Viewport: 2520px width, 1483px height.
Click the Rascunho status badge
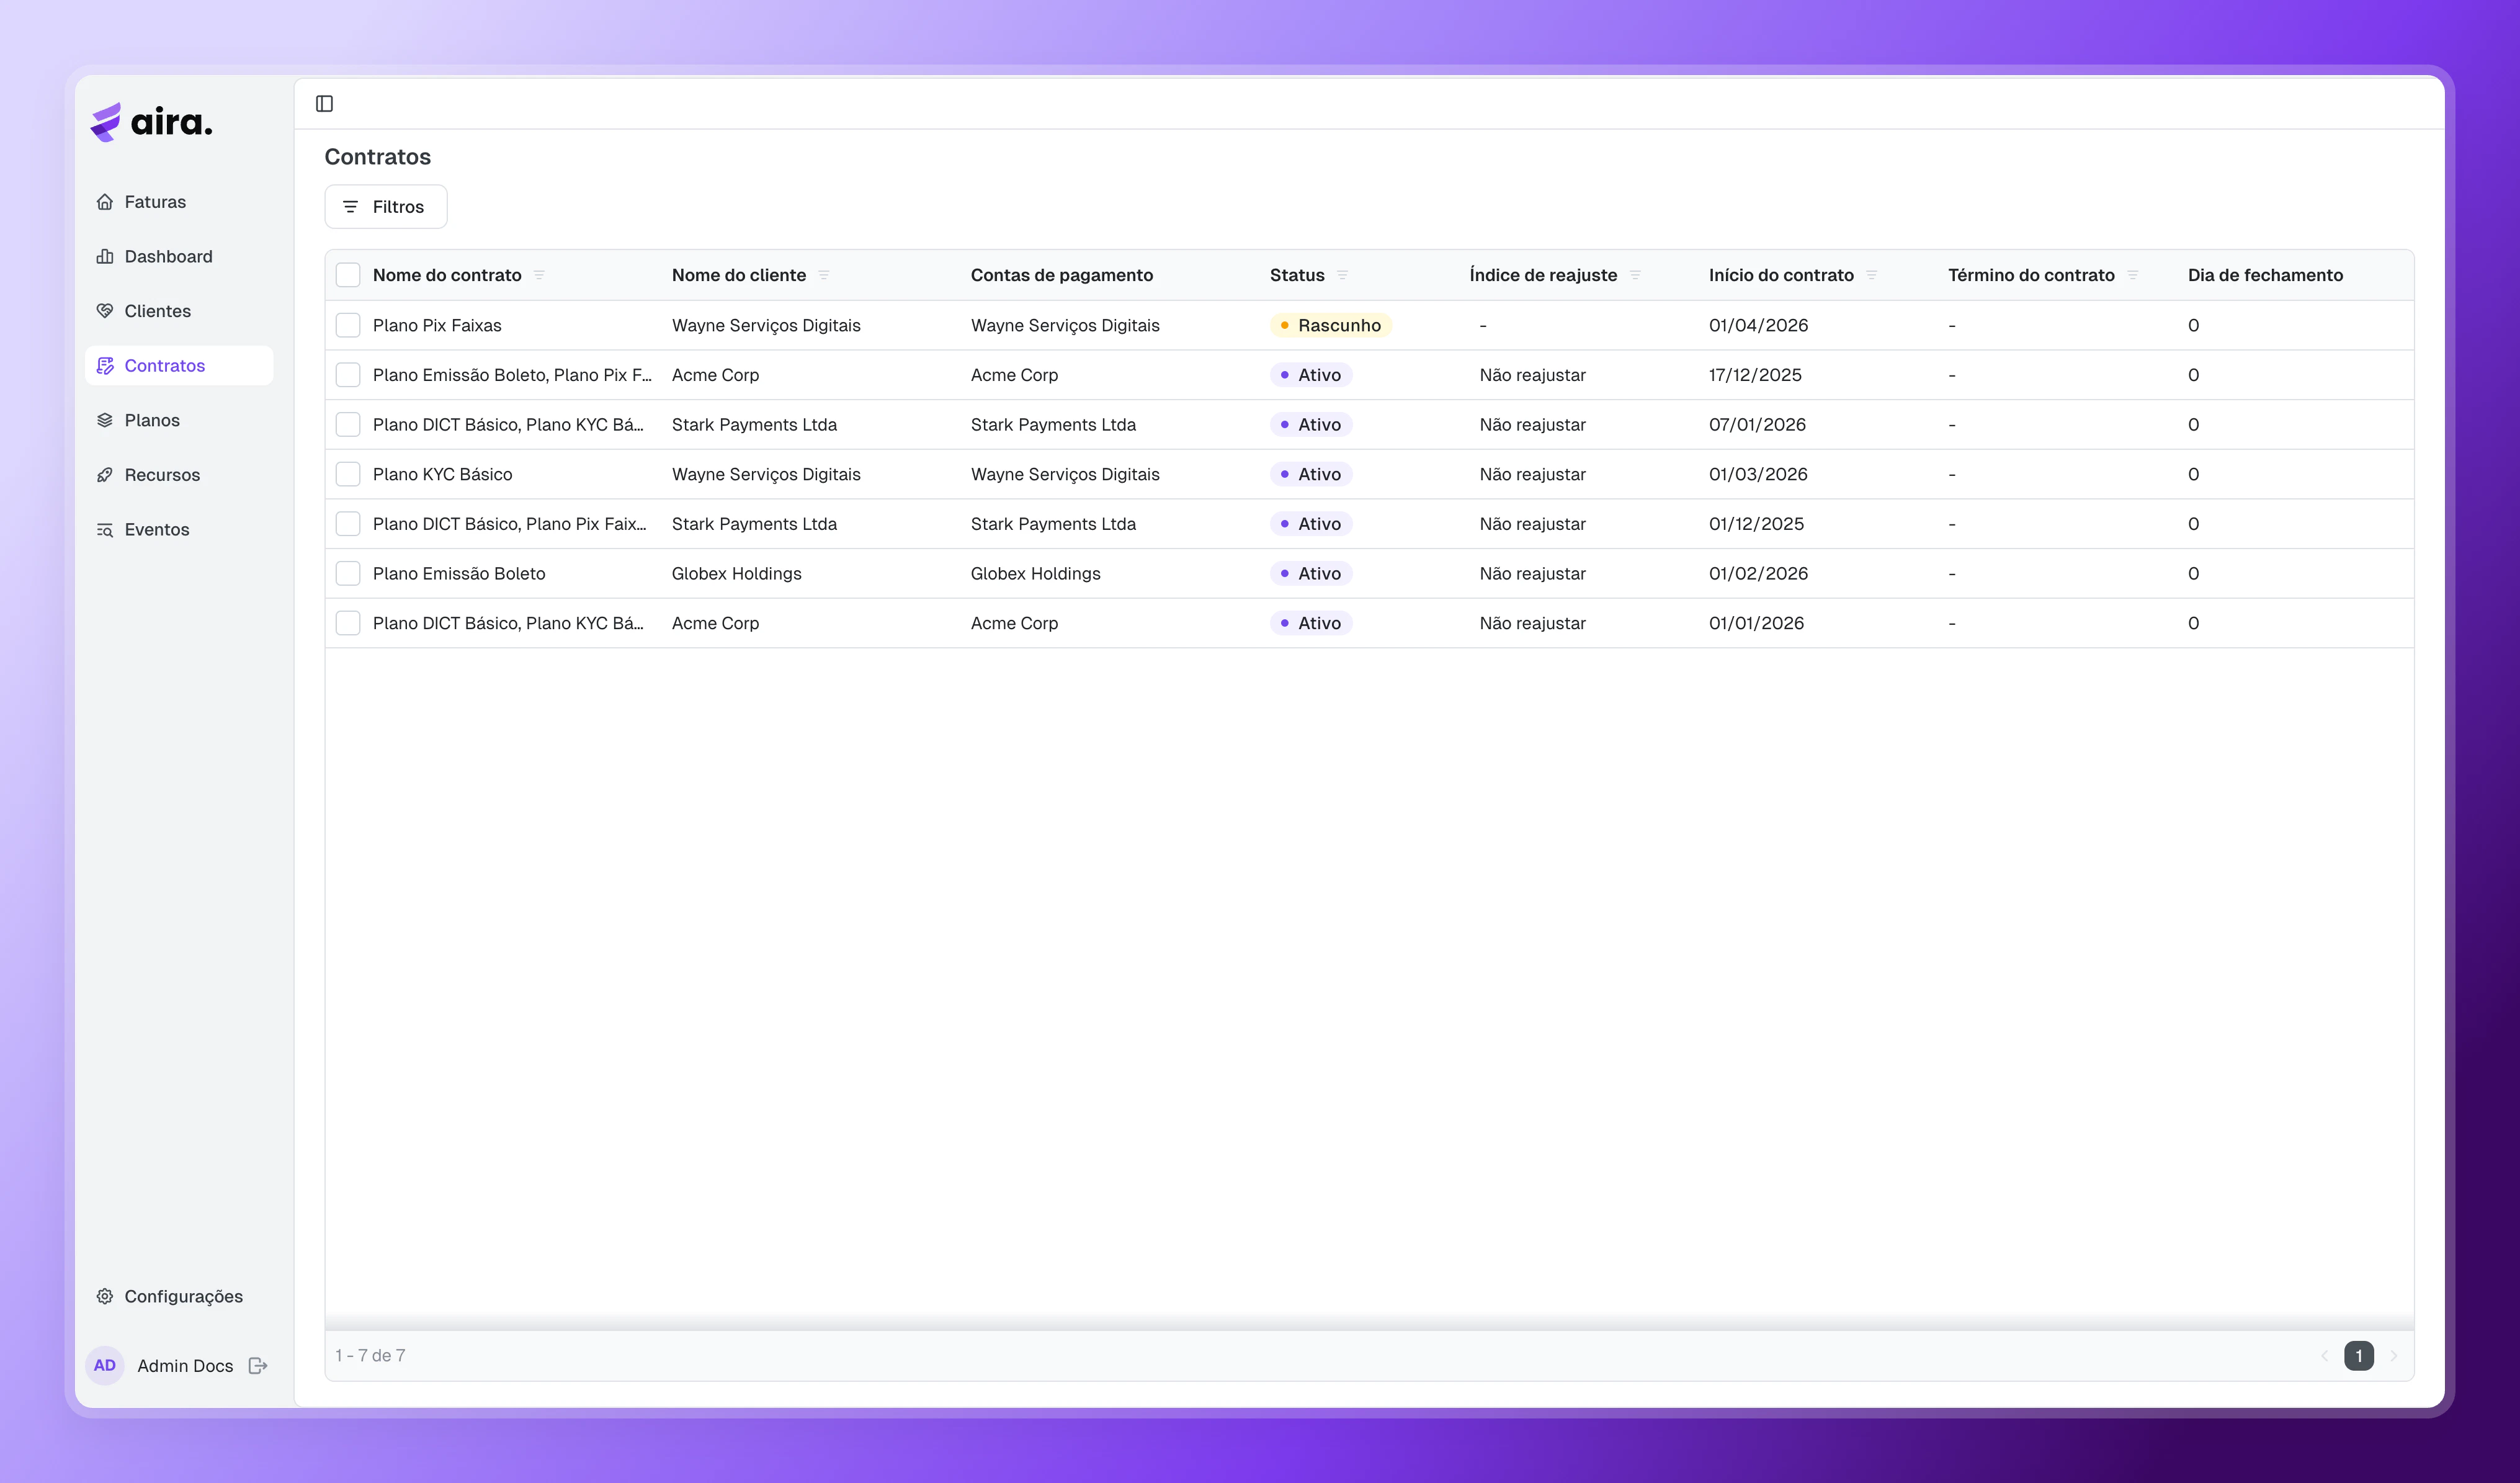[1330, 325]
